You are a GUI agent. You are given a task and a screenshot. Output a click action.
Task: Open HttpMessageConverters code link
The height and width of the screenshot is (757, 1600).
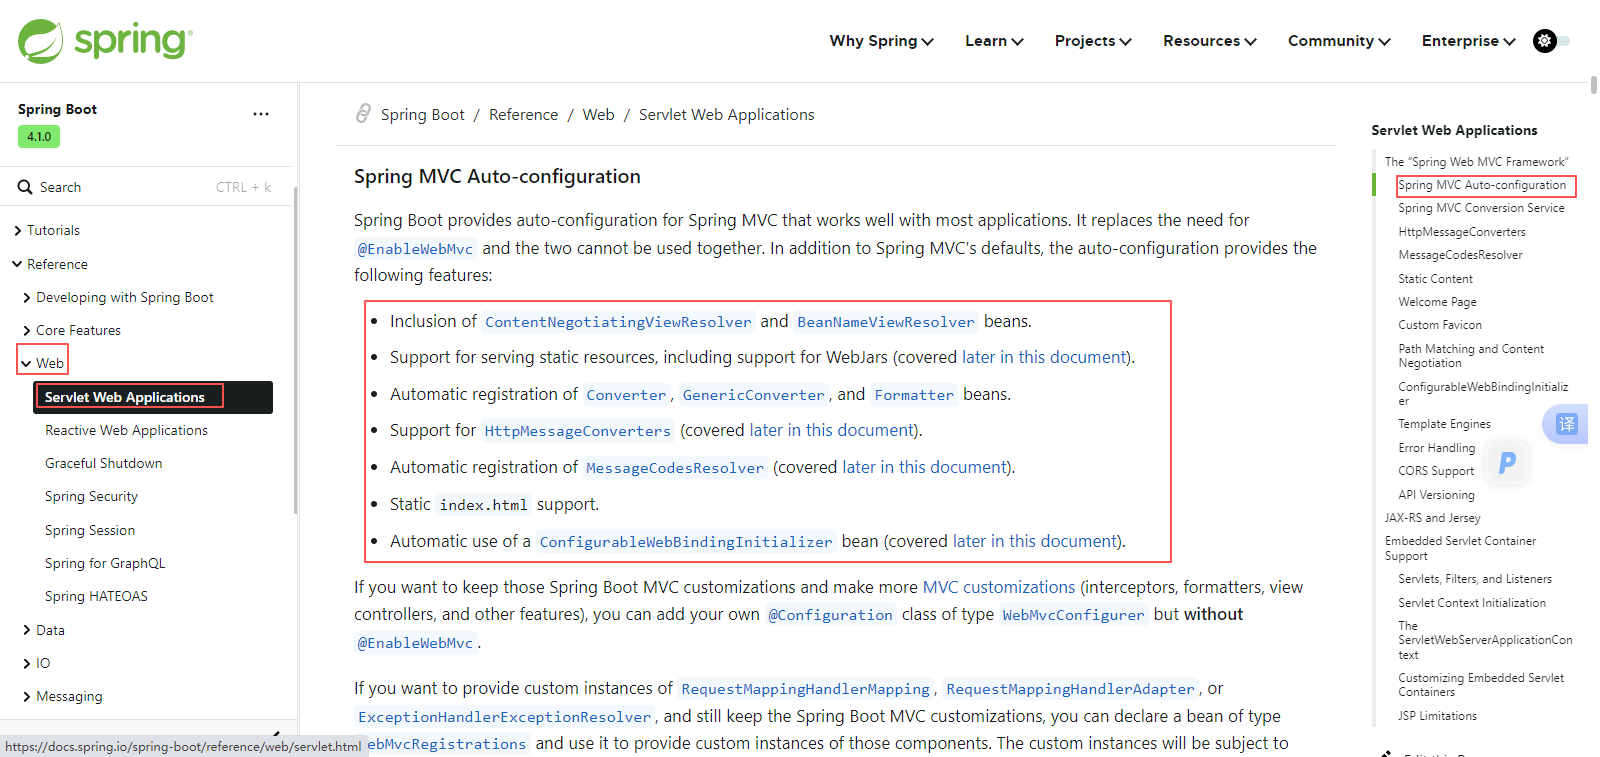point(577,431)
